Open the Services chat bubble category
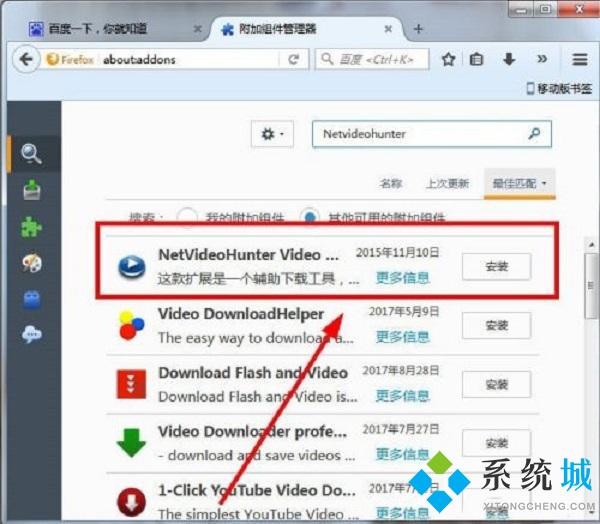The height and width of the screenshot is (524, 600). pos(32,335)
